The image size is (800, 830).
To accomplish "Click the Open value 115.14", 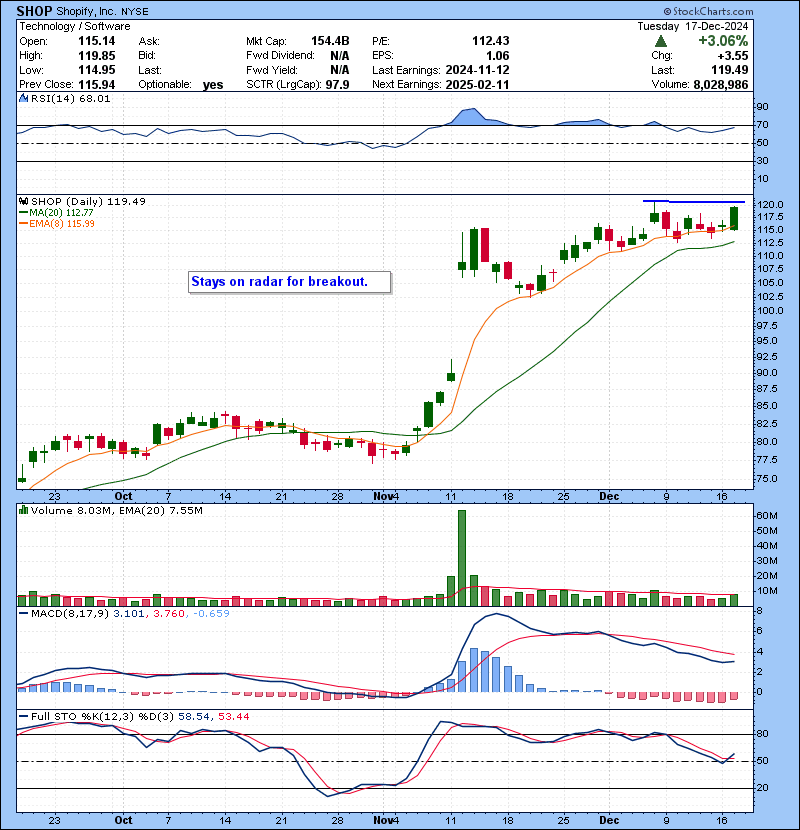I will [x=96, y=41].
